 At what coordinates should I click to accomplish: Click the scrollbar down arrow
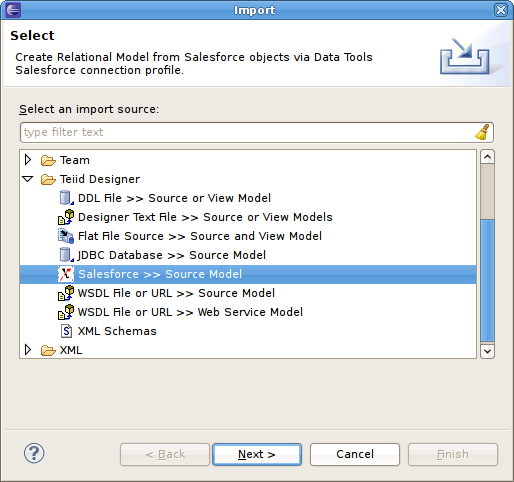click(487, 351)
